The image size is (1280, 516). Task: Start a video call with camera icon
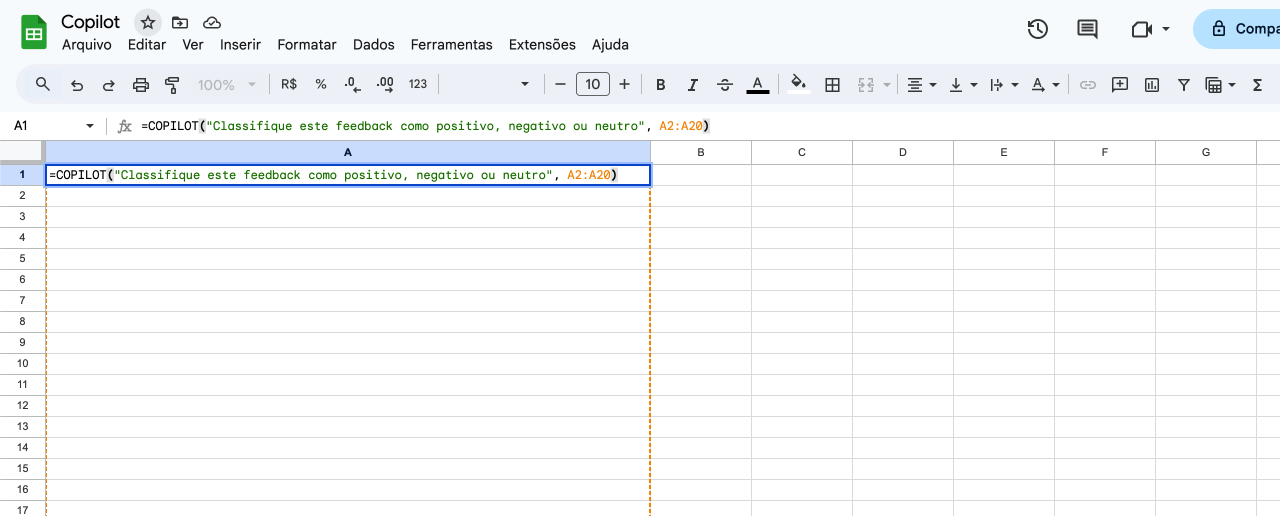click(1142, 29)
